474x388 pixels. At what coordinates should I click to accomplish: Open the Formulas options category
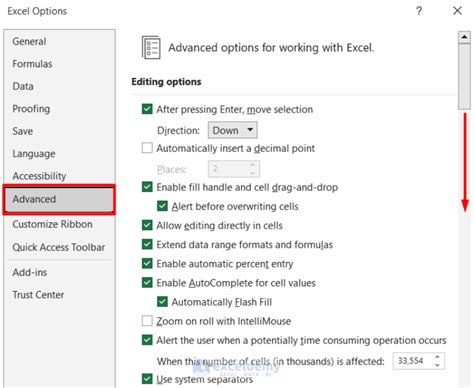(32, 64)
